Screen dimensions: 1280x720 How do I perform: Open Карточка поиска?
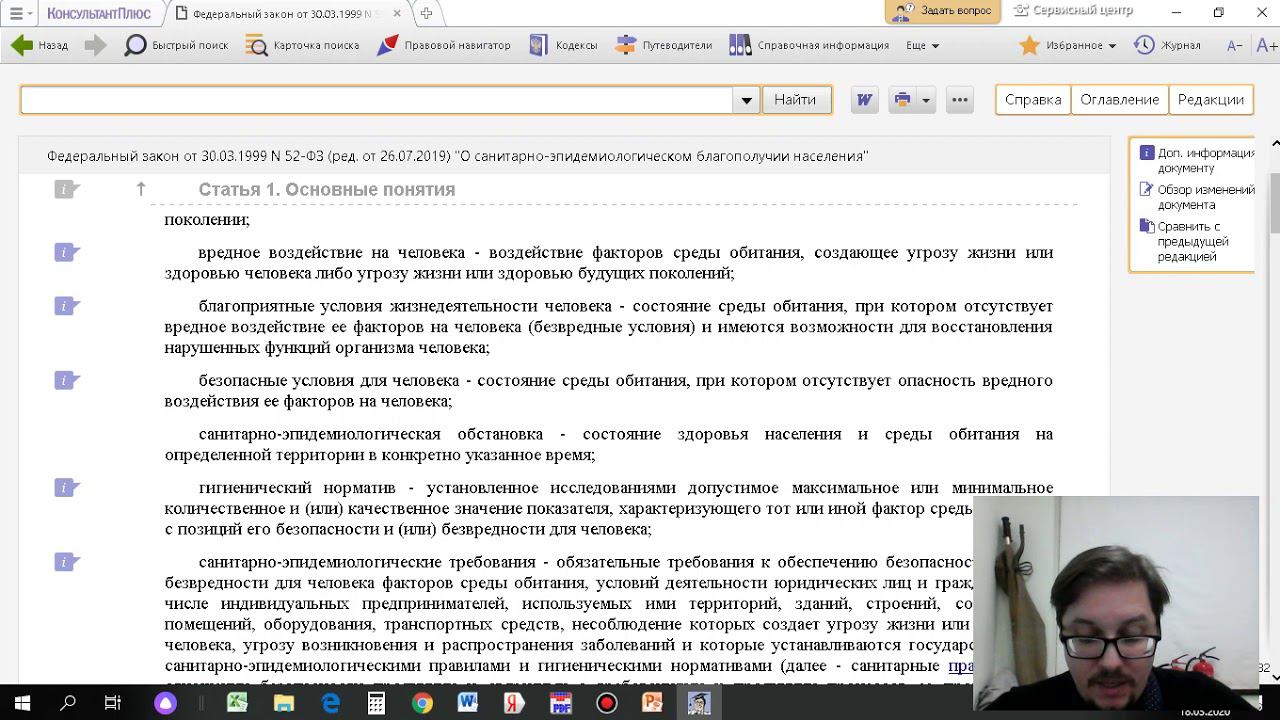pyautogui.click(x=302, y=45)
